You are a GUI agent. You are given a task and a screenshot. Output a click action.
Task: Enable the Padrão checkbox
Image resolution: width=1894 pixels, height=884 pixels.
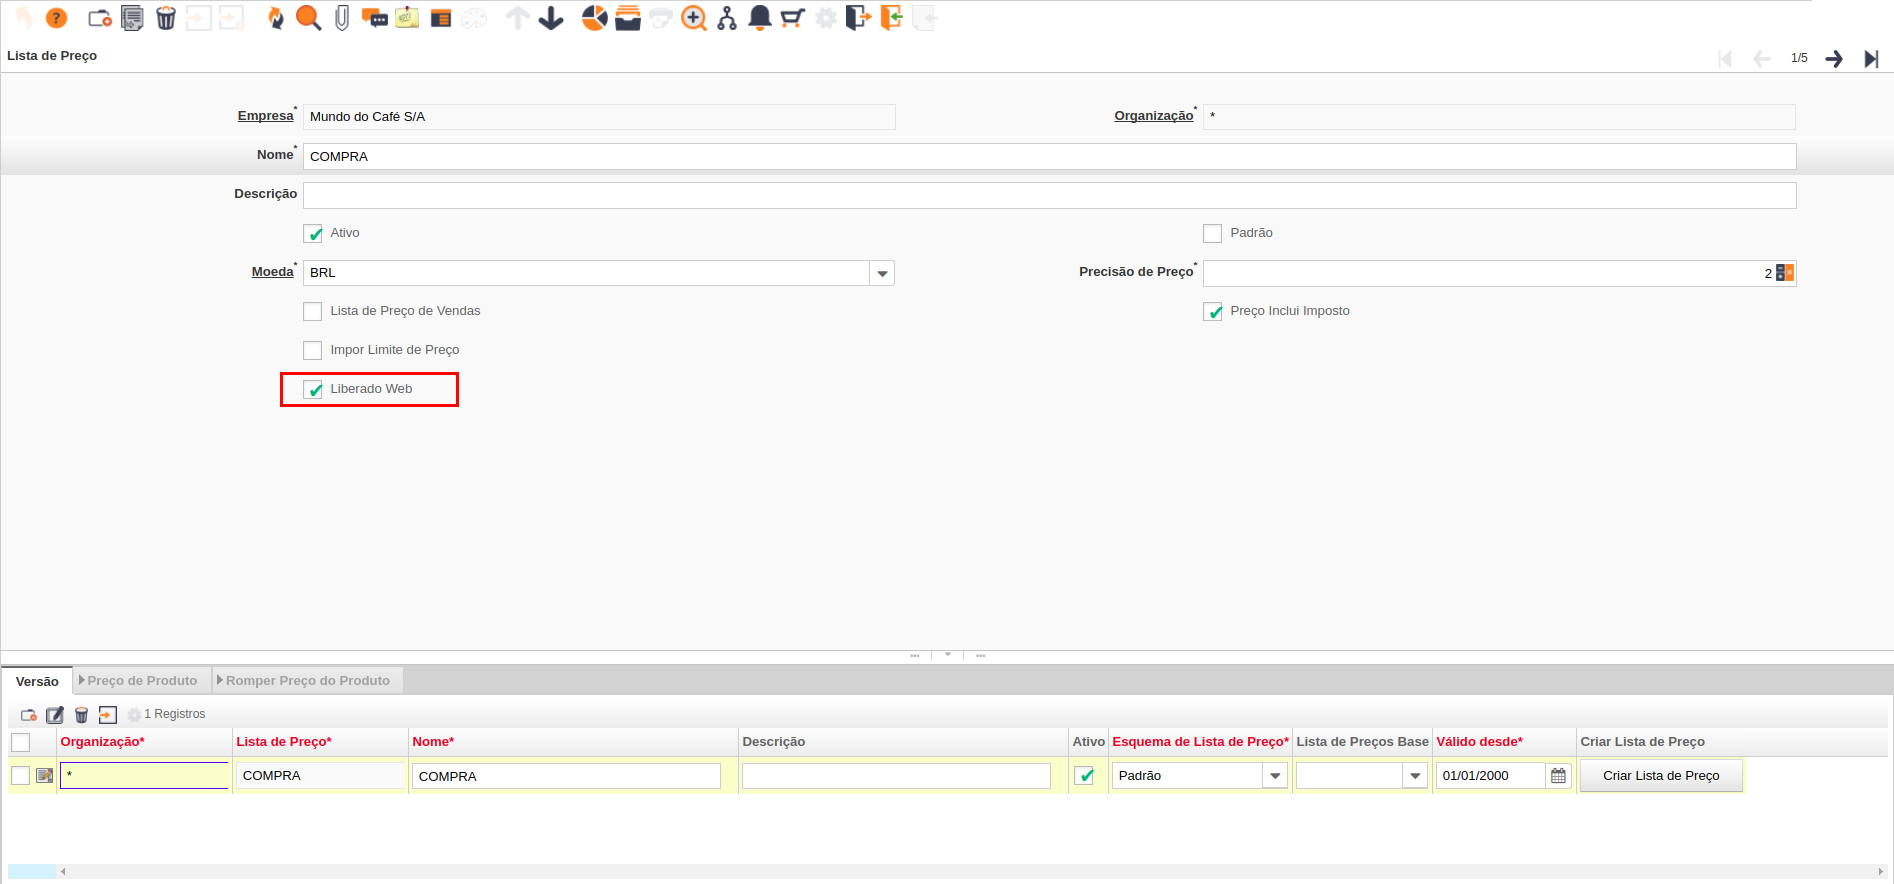tap(1213, 234)
